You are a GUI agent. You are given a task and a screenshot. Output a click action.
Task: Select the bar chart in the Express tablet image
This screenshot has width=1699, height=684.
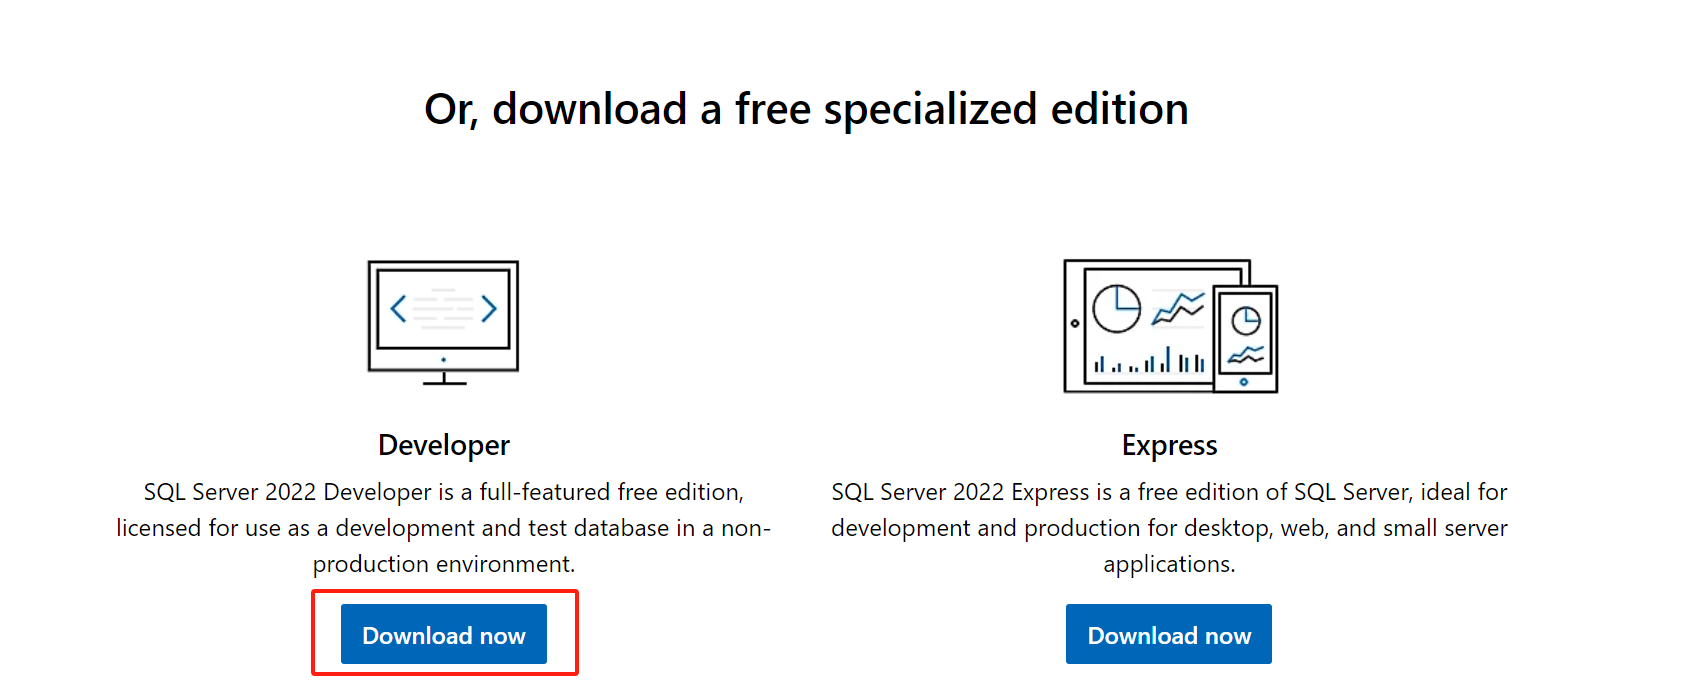(x=1149, y=362)
